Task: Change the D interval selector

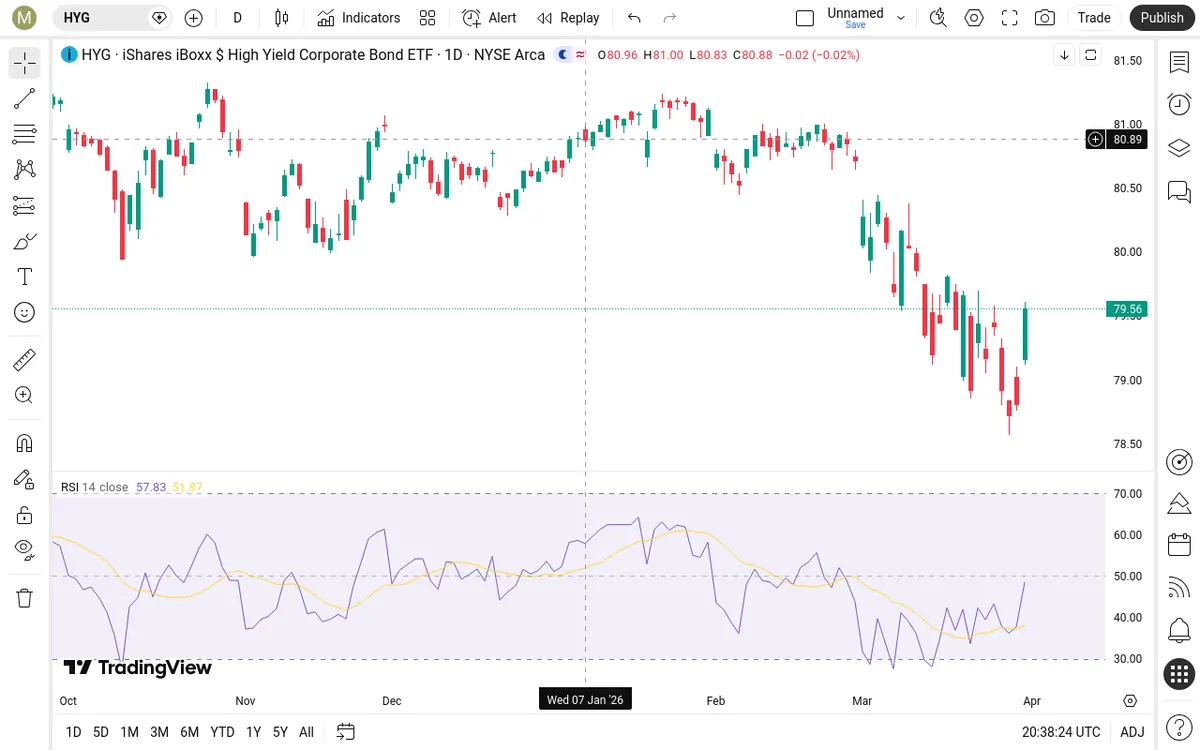Action: (x=237, y=18)
